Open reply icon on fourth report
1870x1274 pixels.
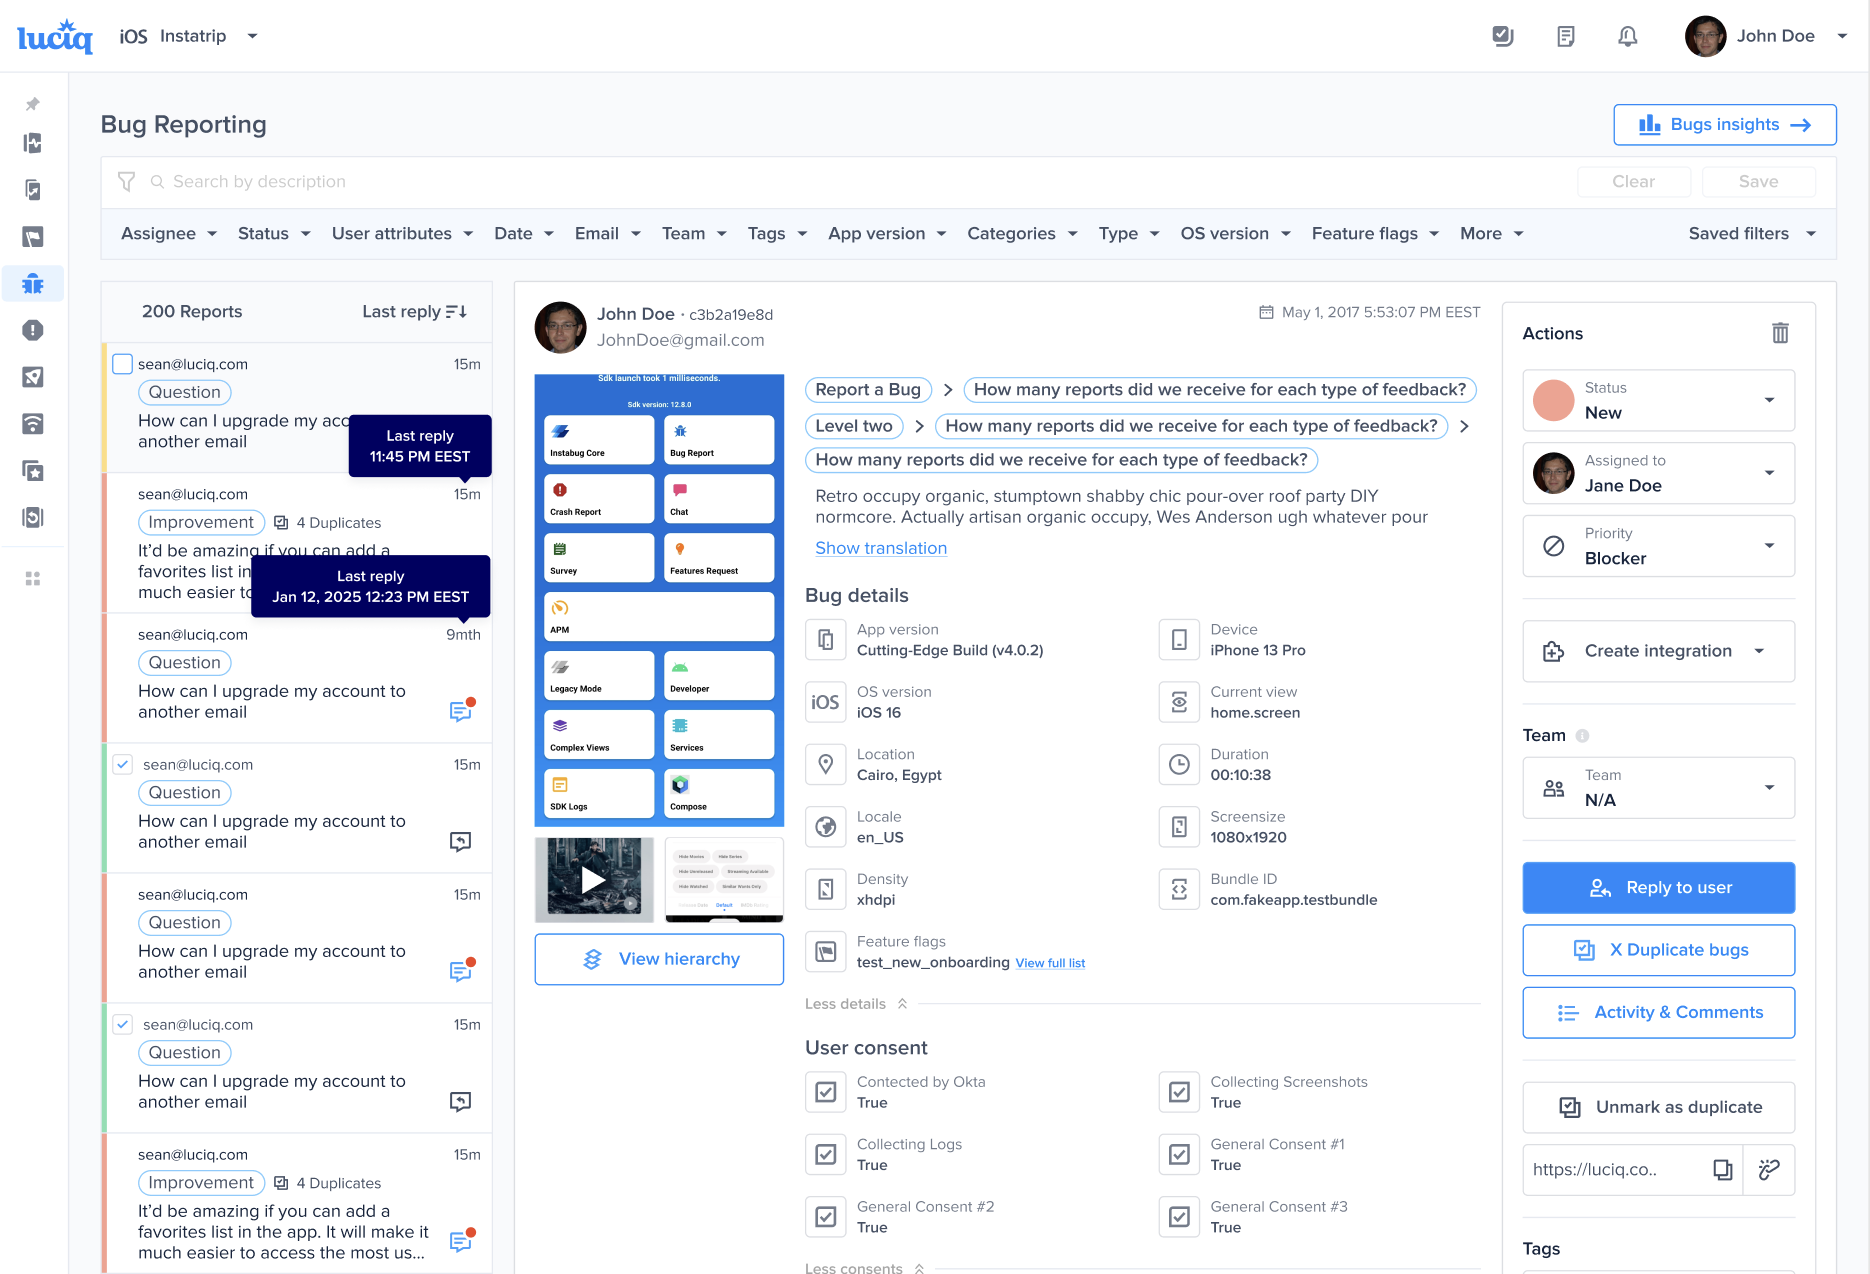(x=460, y=841)
